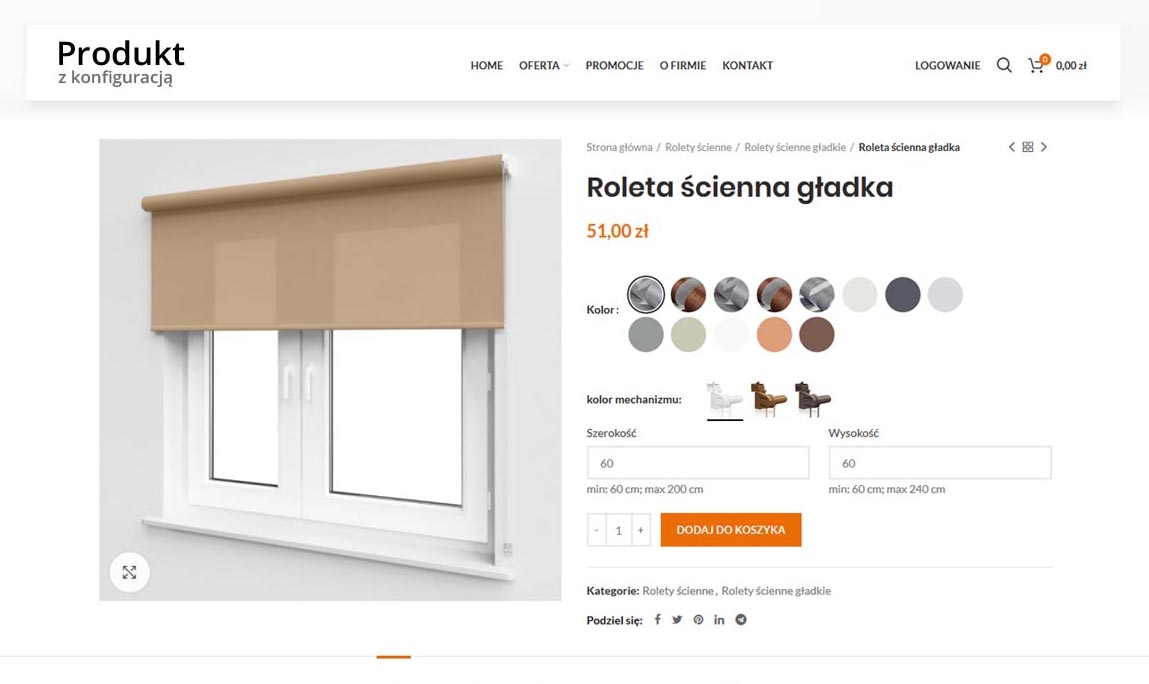The width and height of the screenshot is (1149, 684).
Task: Go to previous product arrow
Action: click(x=1011, y=147)
